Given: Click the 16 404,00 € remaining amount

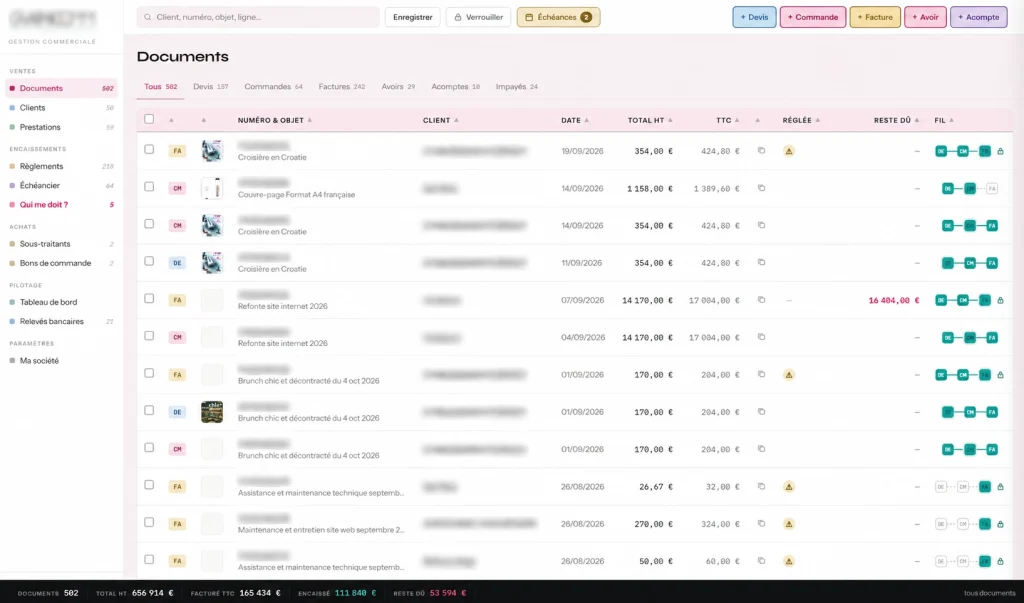Looking at the screenshot, I should (x=893, y=301).
